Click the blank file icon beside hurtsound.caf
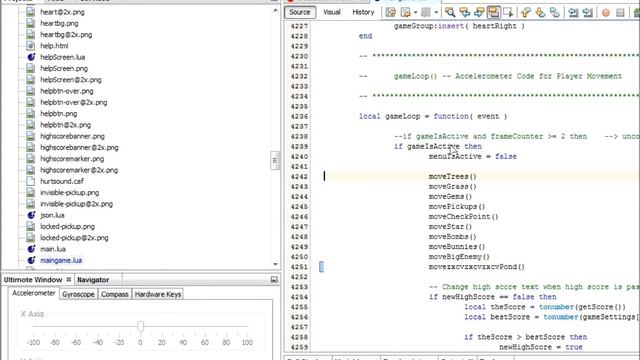This screenshot has width=640, height=360. click(x=31, y=181)
